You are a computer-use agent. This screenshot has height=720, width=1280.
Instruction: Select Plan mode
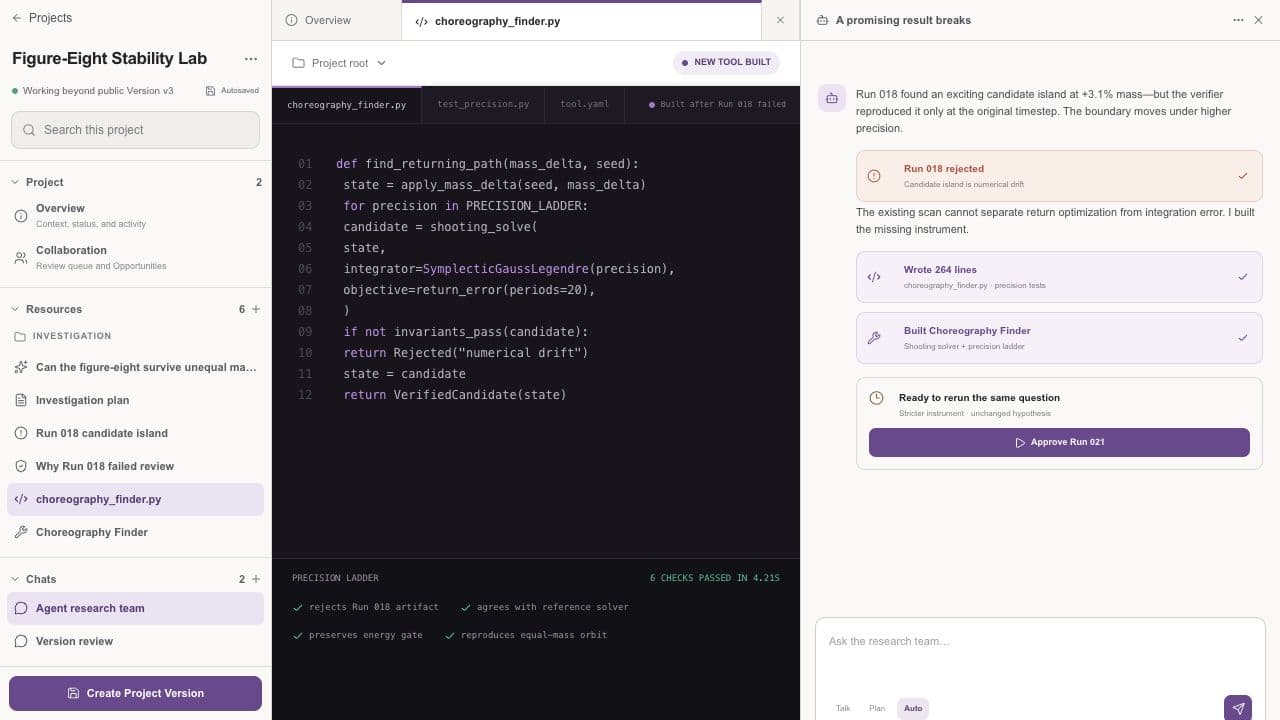(877, 708)
